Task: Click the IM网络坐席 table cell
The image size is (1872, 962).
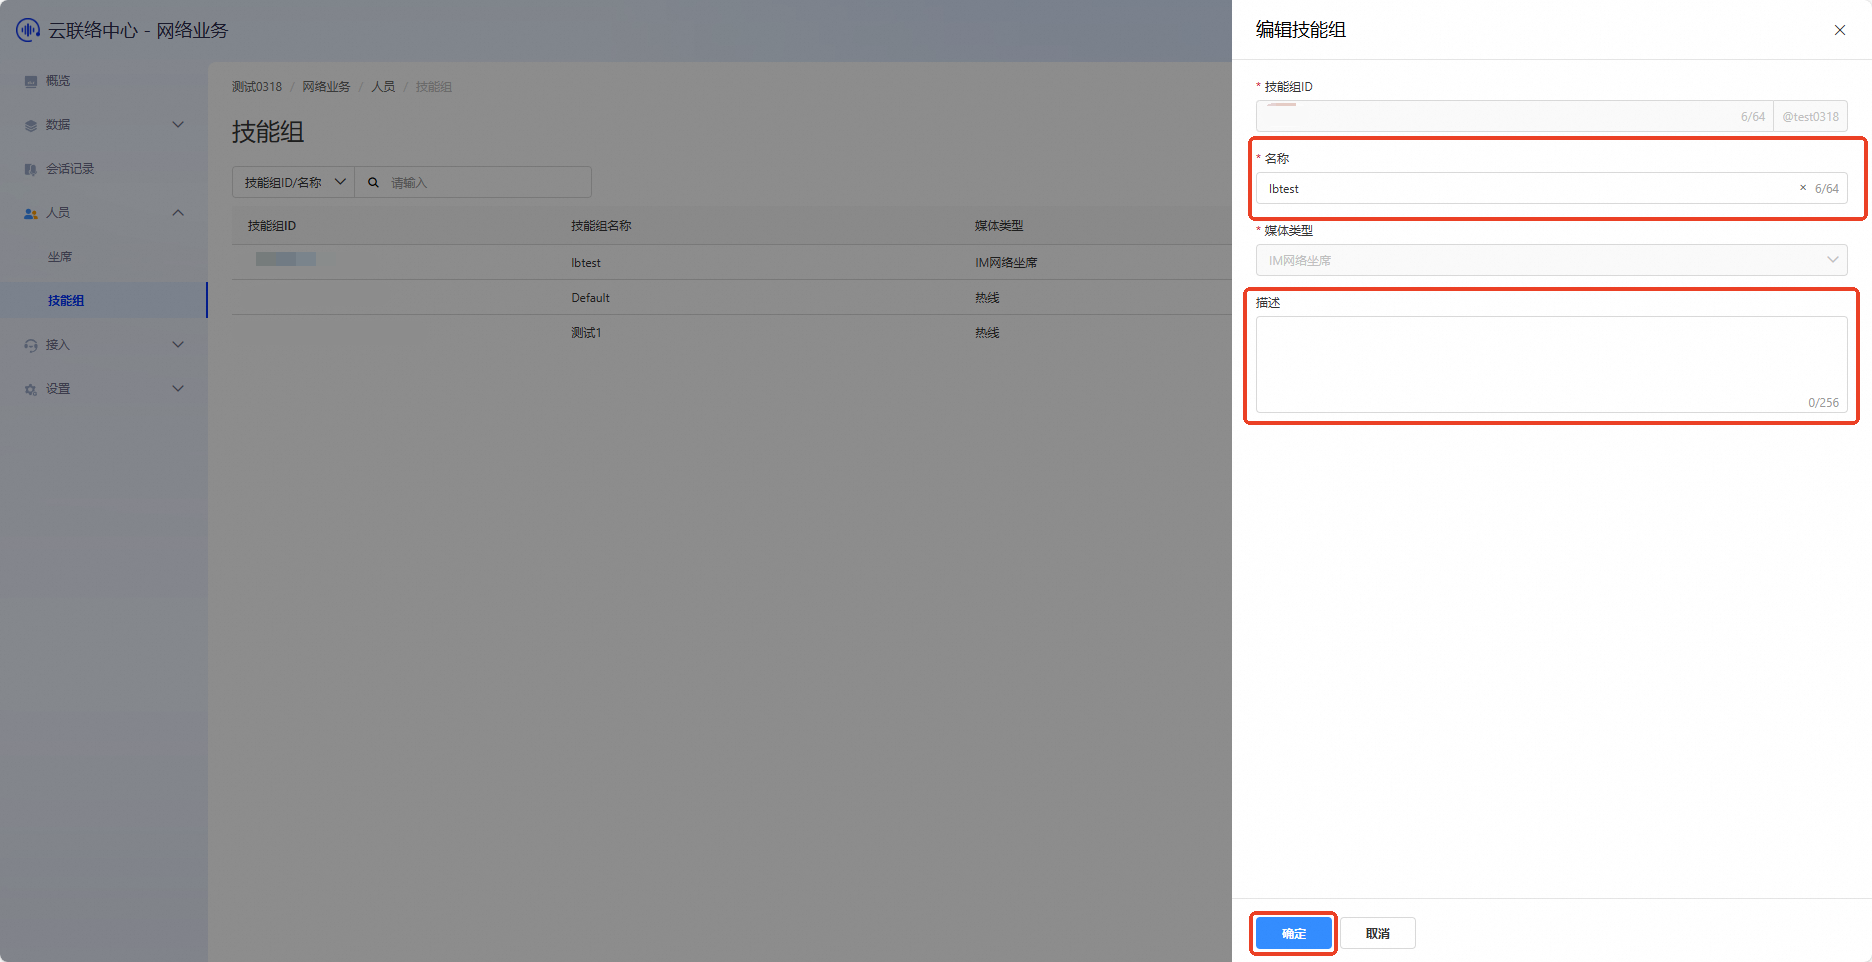Action: 1006,263
